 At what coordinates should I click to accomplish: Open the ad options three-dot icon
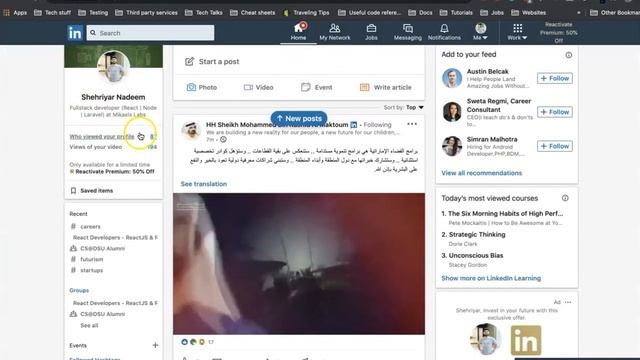point(568,302)
